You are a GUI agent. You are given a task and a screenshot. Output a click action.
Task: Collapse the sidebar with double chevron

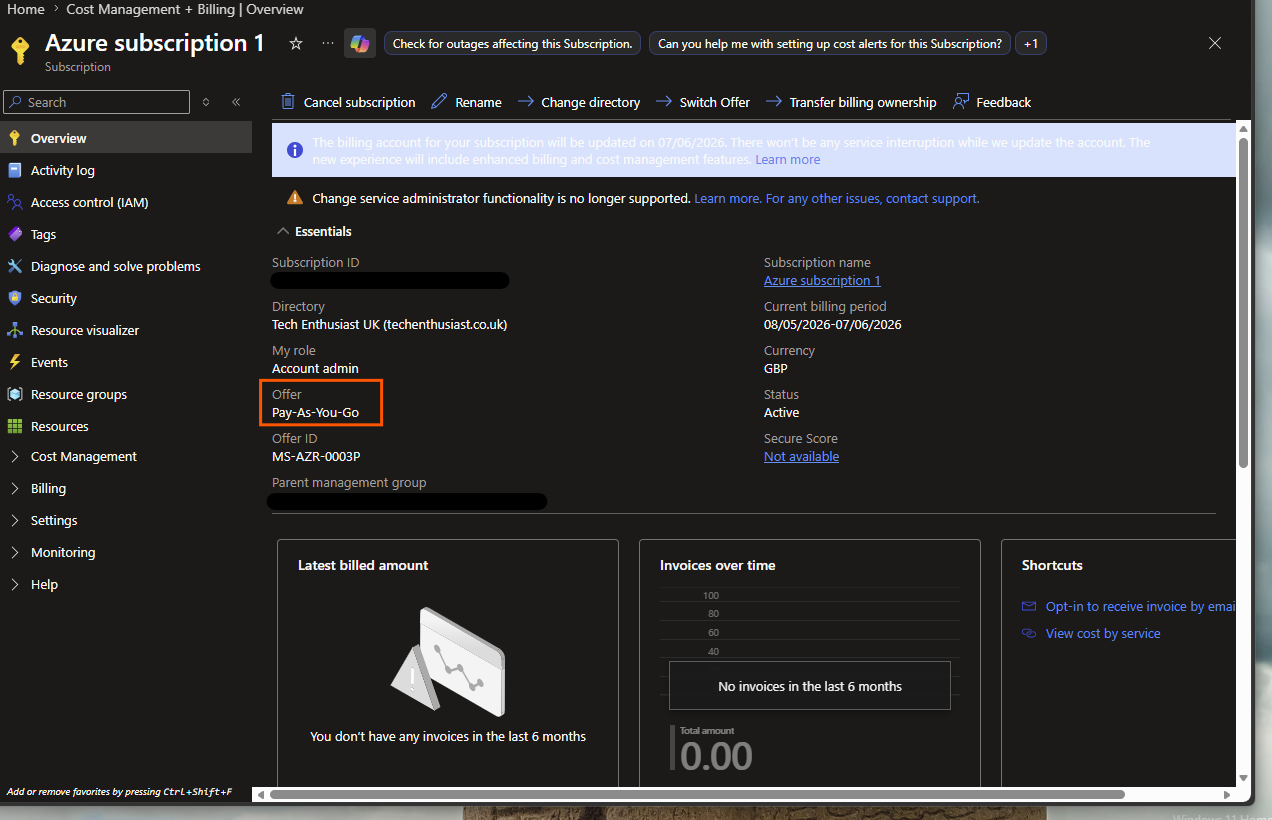[x=236, y=102]
